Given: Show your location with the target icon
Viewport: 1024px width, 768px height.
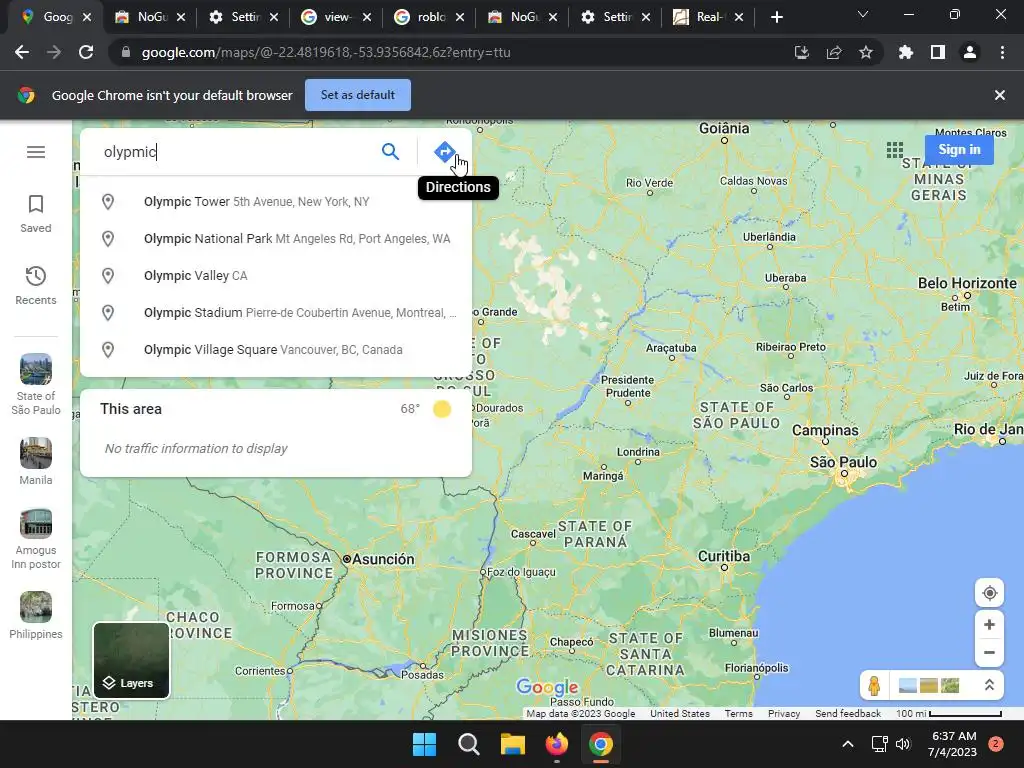Looking at the screenshot, I should pos(989,593).
